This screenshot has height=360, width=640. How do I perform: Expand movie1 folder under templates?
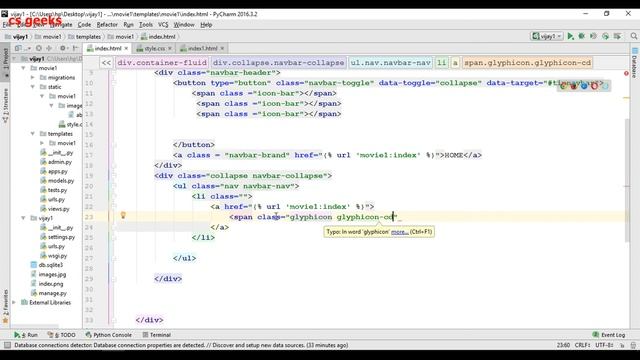pyautogui.click(x=42, y=143)
